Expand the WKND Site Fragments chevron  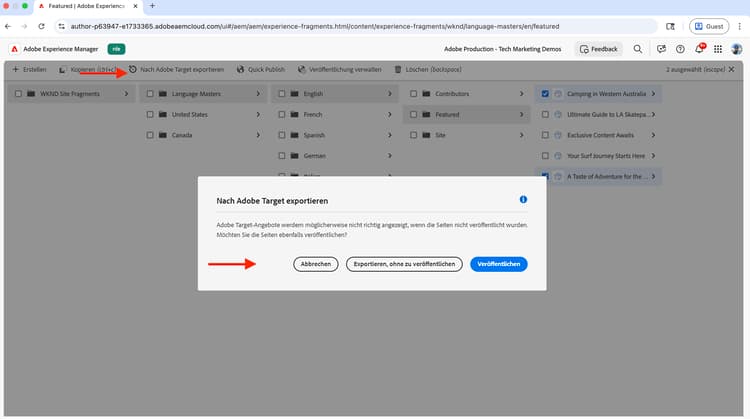pyautogui.click(x=126, y=94)
